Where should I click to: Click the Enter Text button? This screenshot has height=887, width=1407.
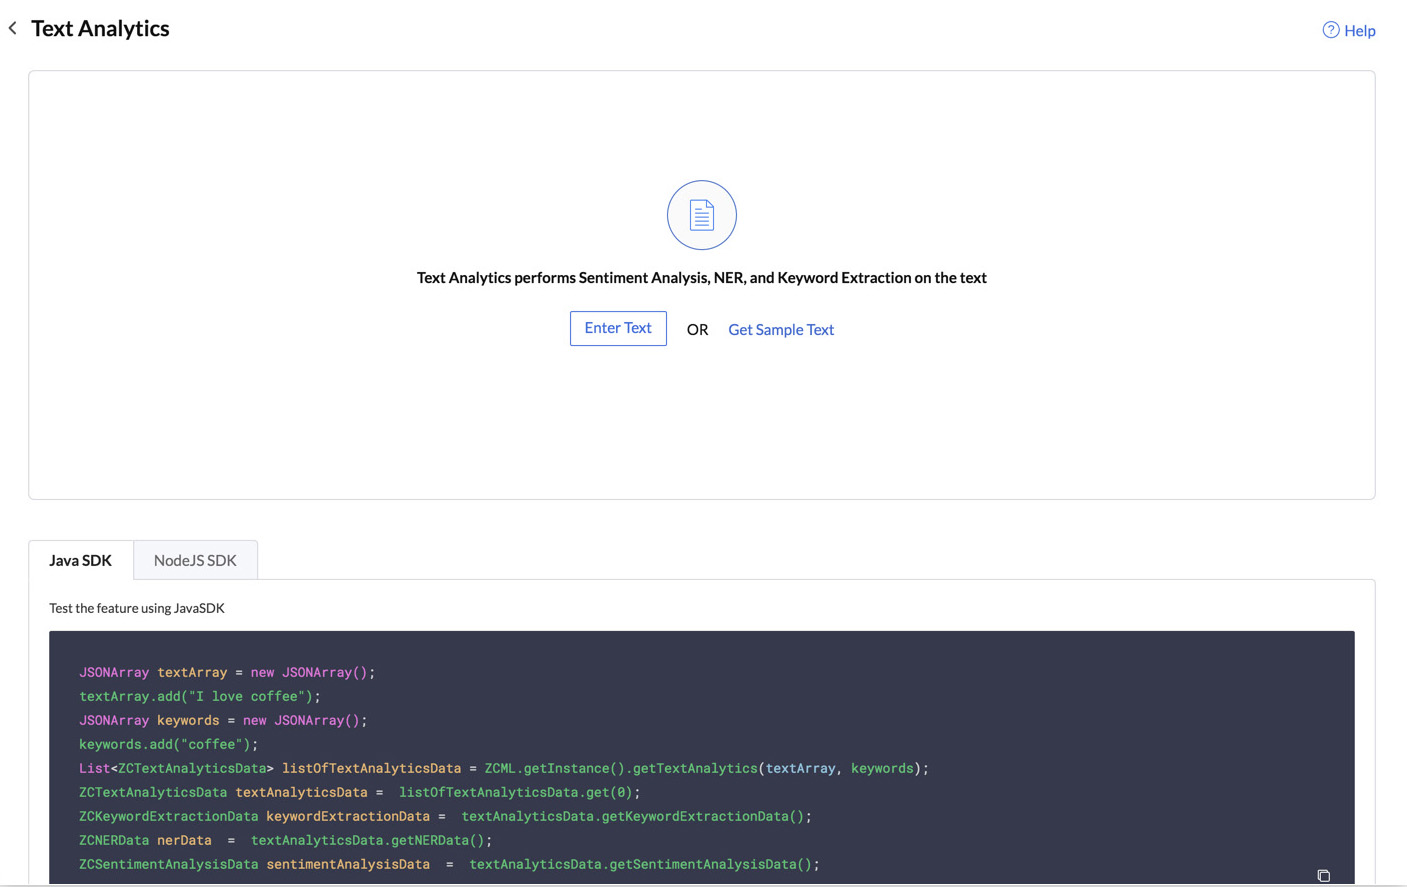(x=617, y=328)
